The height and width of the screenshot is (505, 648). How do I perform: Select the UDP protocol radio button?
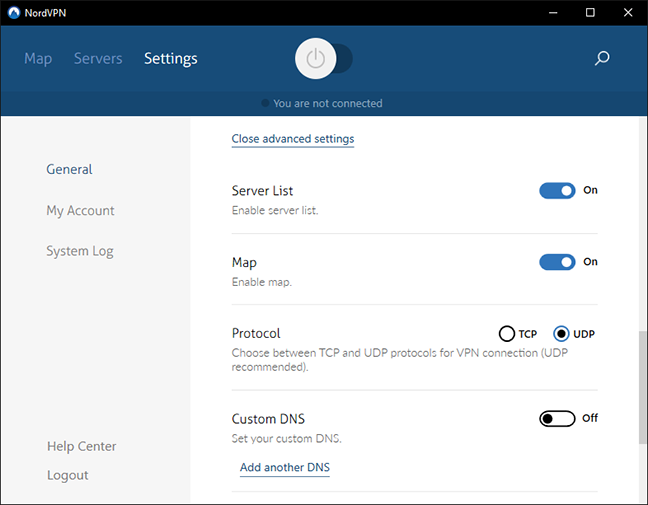[x=561, y=334]
